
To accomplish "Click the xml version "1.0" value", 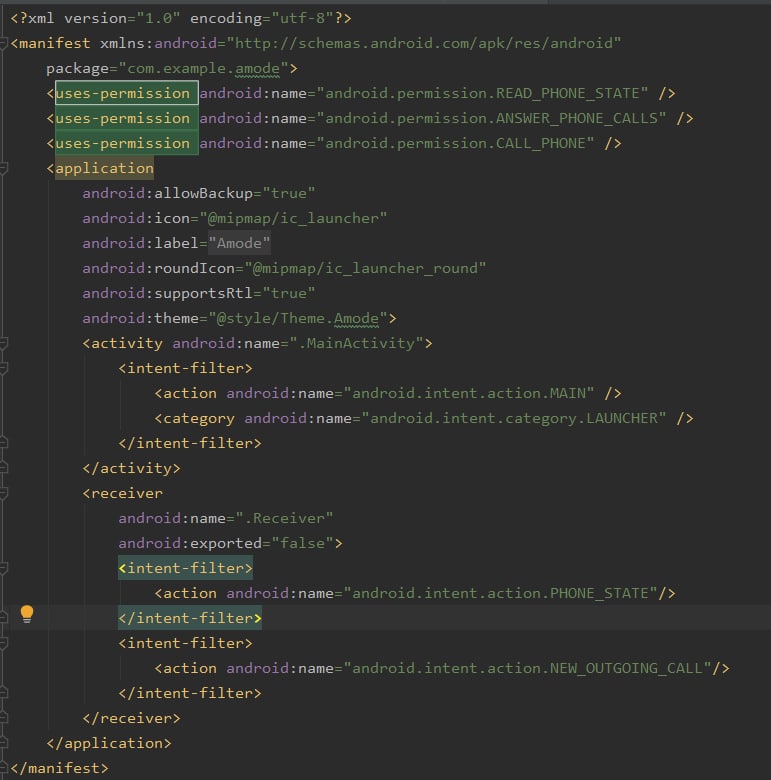I will point(158,18).
